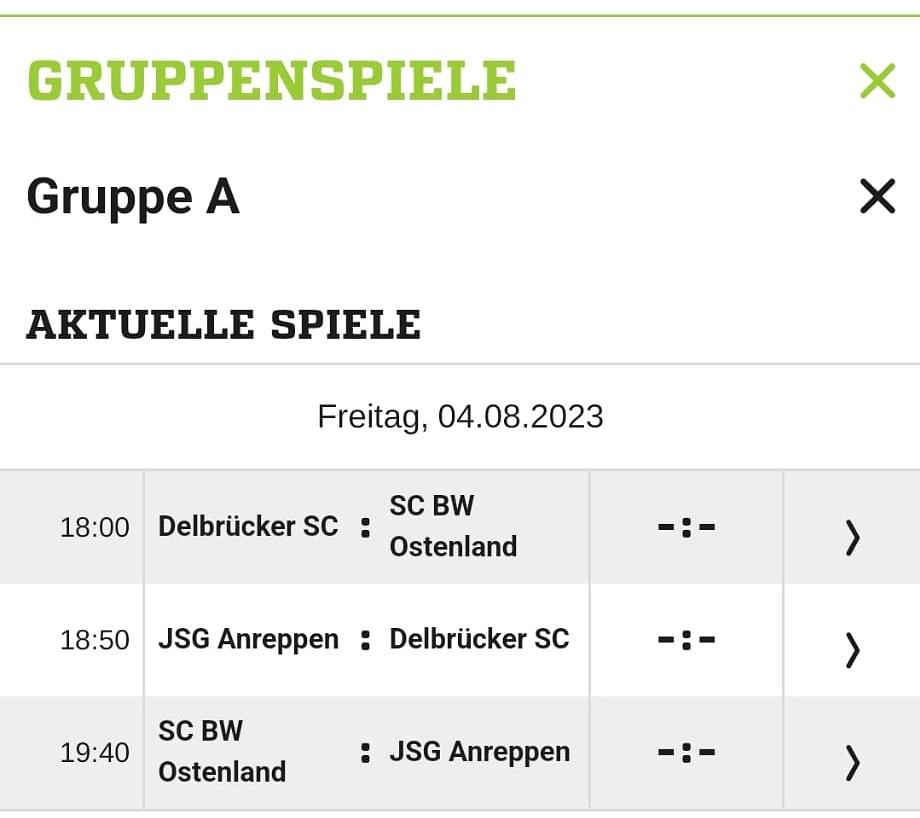Image resolution: width=920 pixels, height=818 pixels.
Task: Close the Gruppe A section with black X
Action: tap(877, 196)
